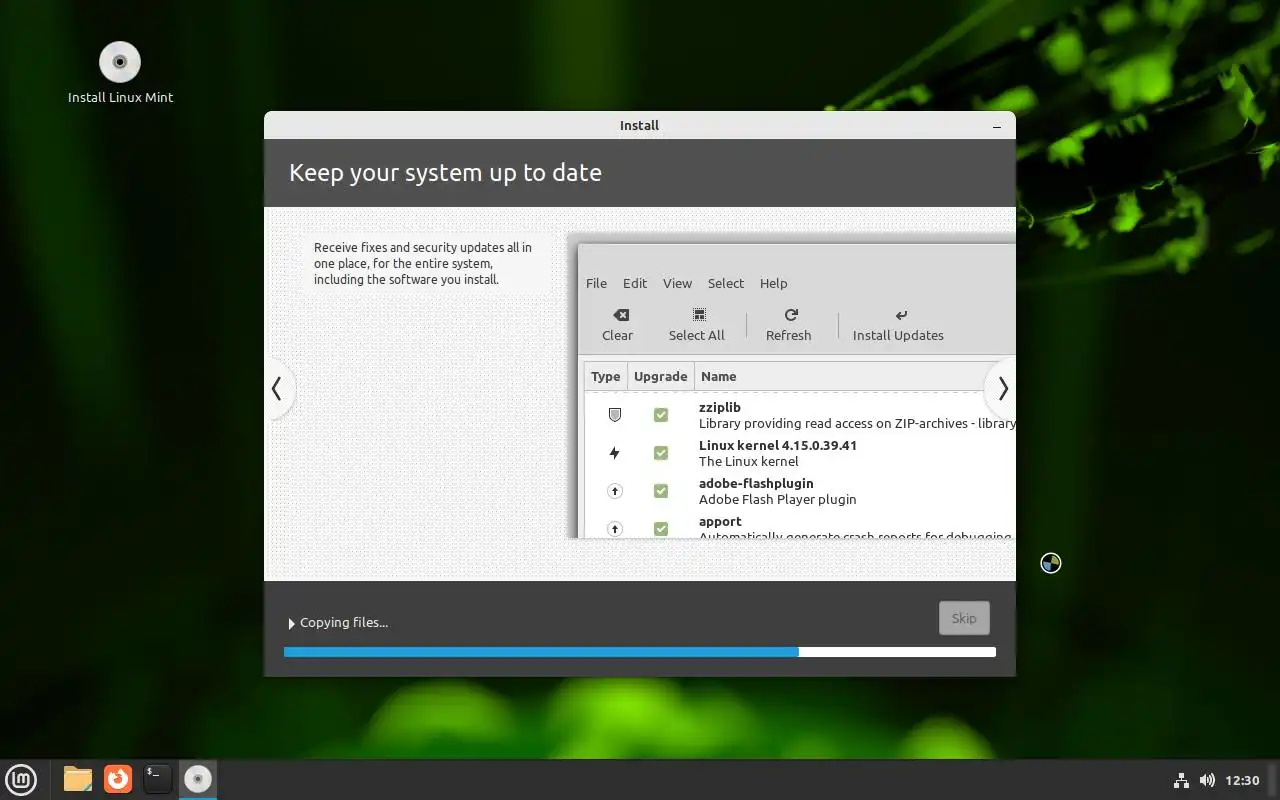Toggle the zziplib upgrade checkbox
Image resolution: width=1280 pixels, height=800 pixels.
661,415
